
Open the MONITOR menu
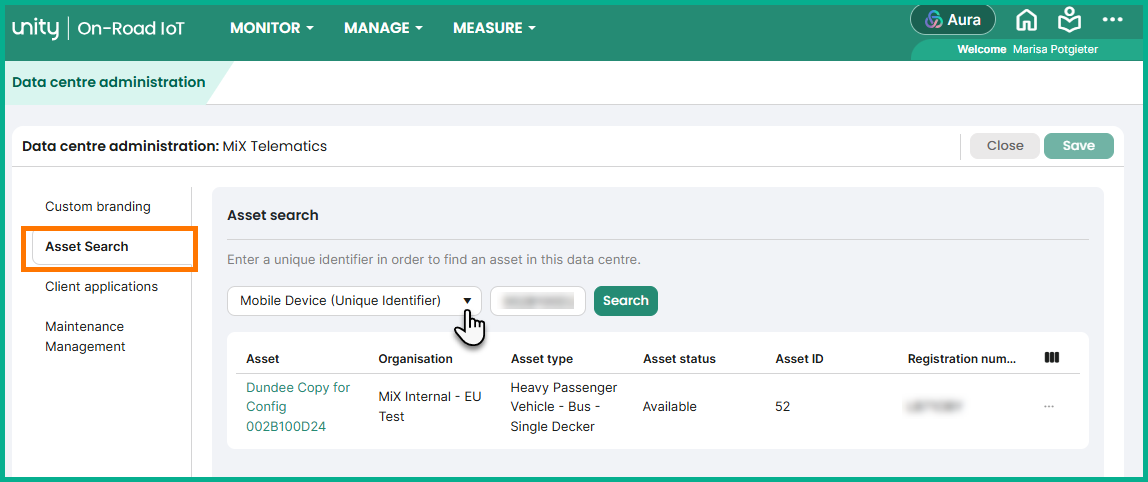click(x=272, y=29)
